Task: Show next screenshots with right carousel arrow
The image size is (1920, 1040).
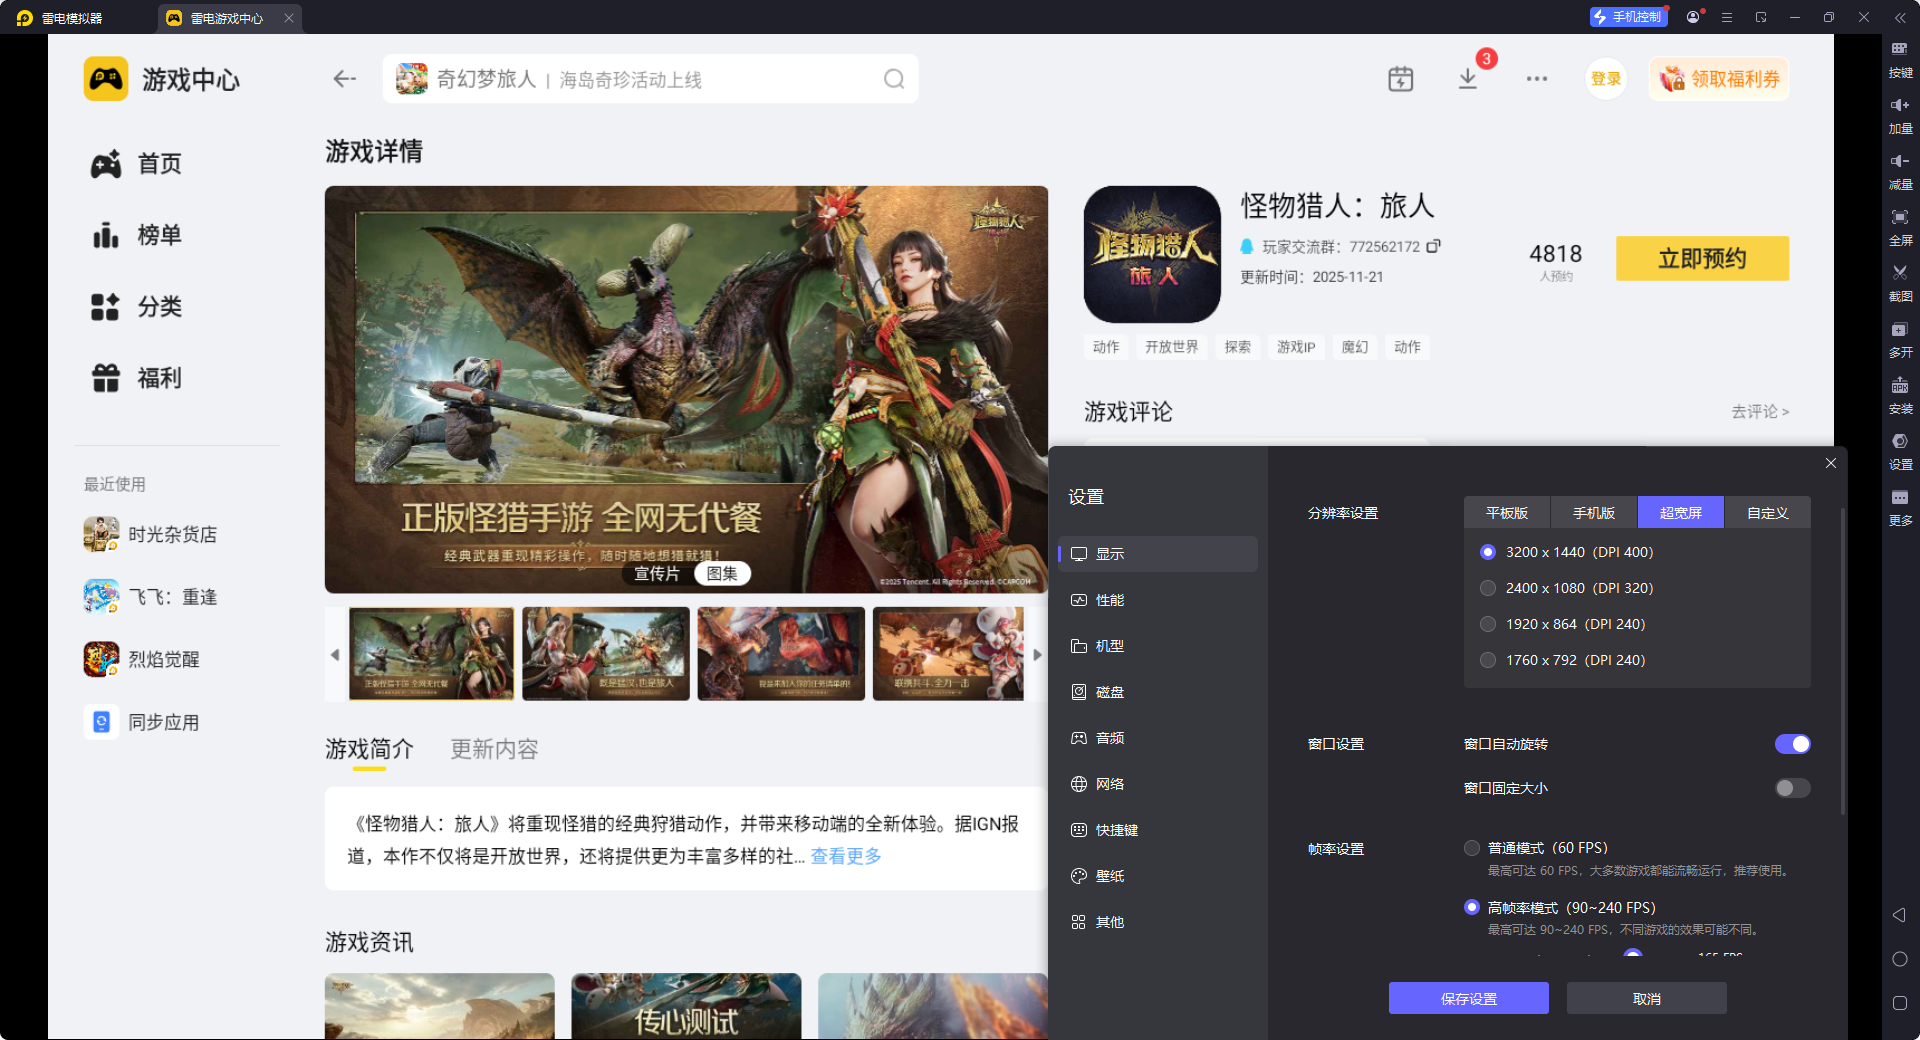Action: tap(1038, 654)
